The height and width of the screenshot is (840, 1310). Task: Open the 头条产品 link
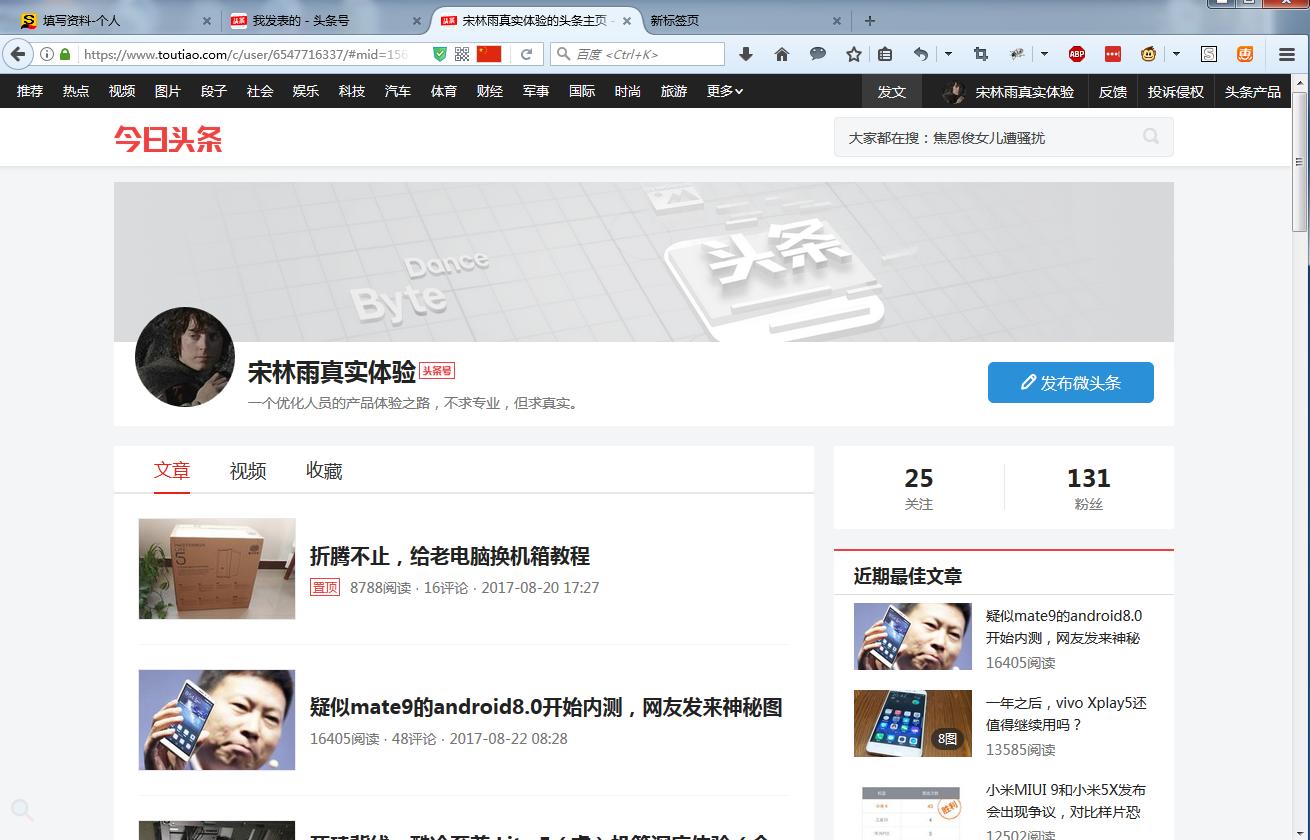pos(1253,91)
